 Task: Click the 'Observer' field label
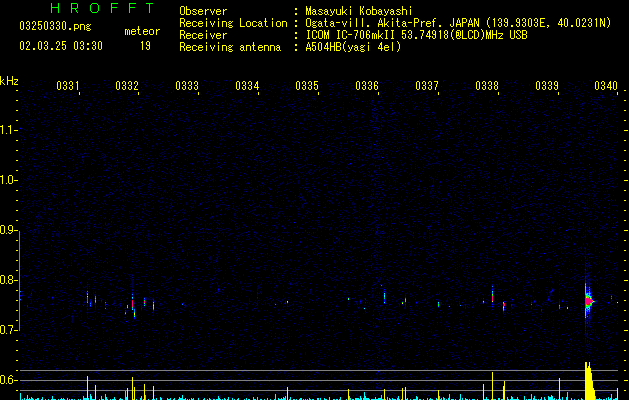[x=203, y=11]
